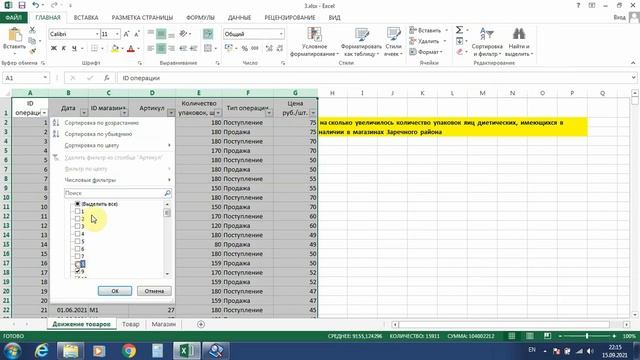Apply underline with the Ч button

(x=74, y=49)
